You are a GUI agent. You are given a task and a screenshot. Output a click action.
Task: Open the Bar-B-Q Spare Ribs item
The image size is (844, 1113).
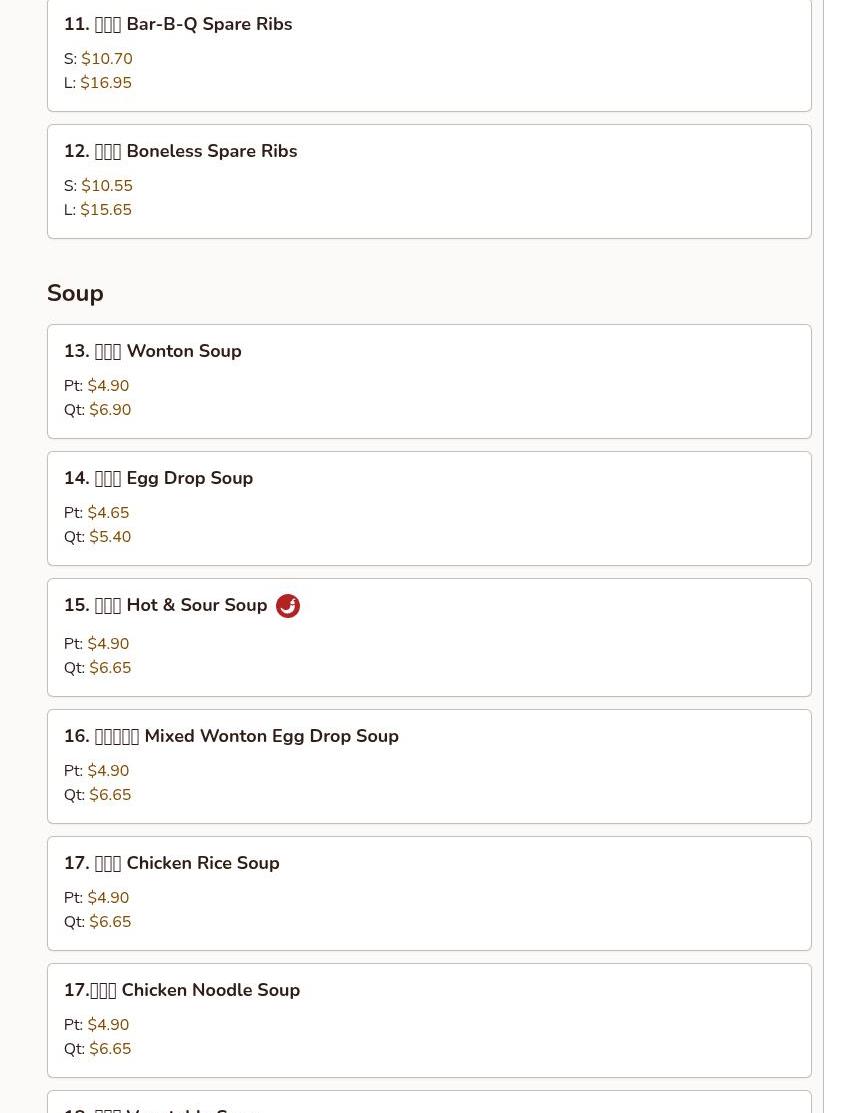click(x=178, y=24)
